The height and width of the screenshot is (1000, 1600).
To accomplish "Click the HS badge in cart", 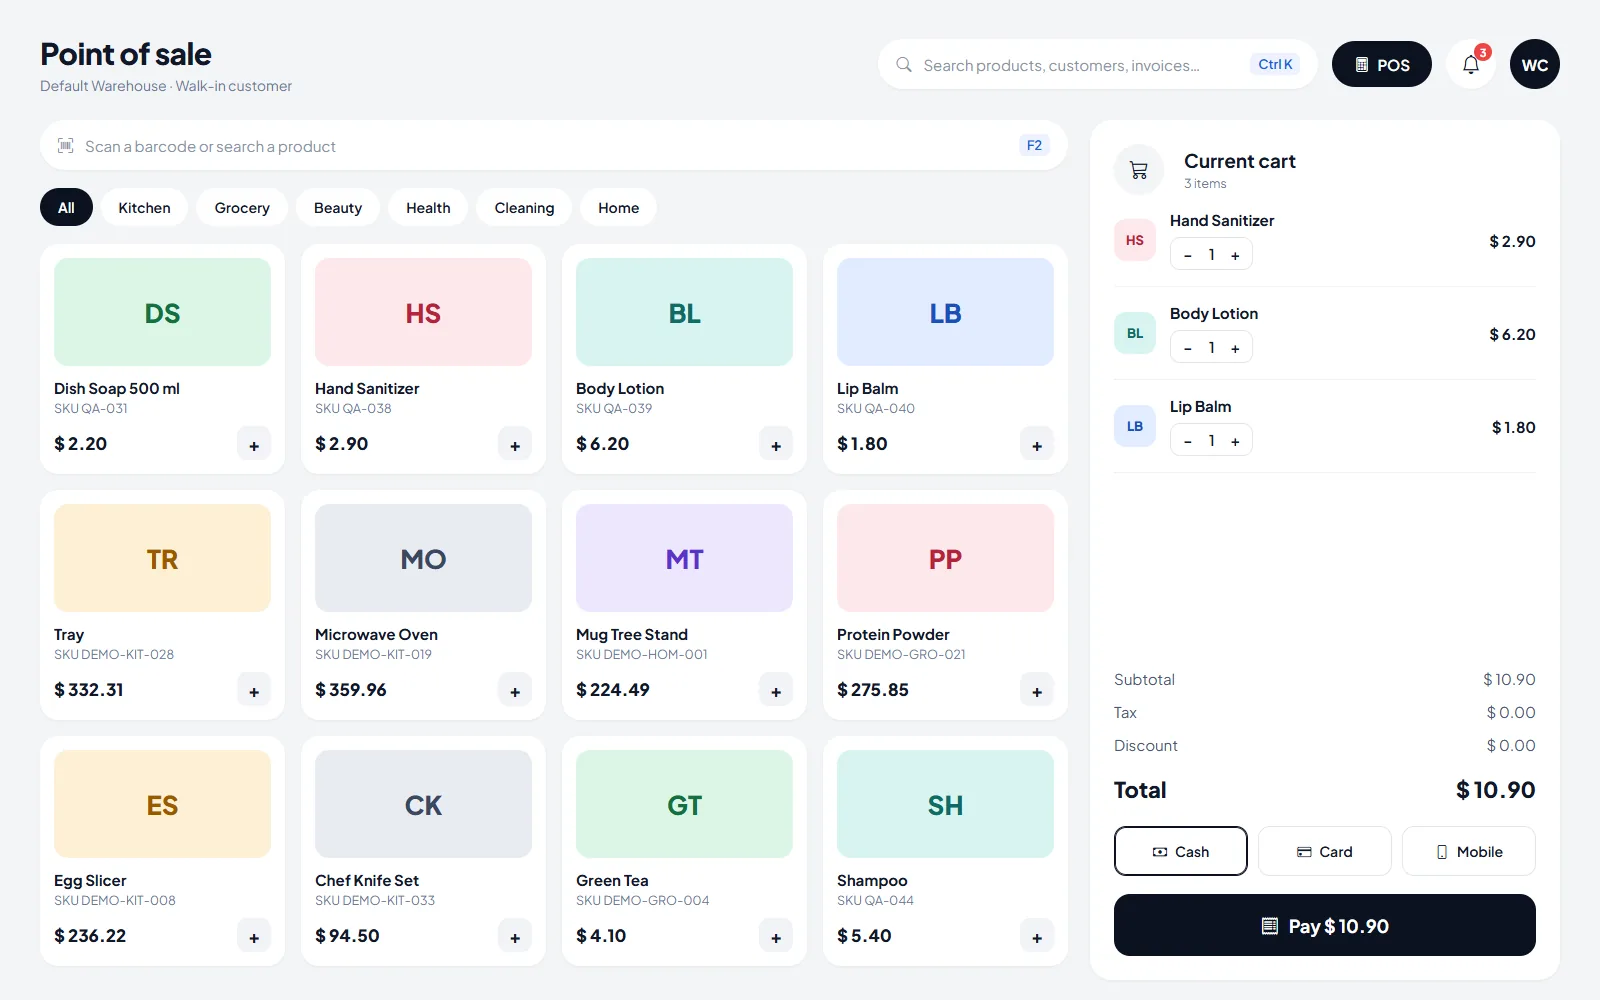I will pyautogui.click(x=1135, y=240).
